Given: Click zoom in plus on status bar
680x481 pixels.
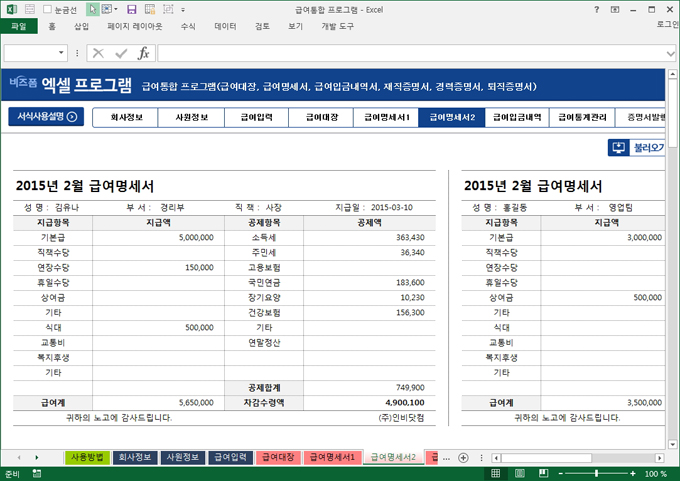Looking at the screenshot, I should pyautogui.click(x=634, y=473).
